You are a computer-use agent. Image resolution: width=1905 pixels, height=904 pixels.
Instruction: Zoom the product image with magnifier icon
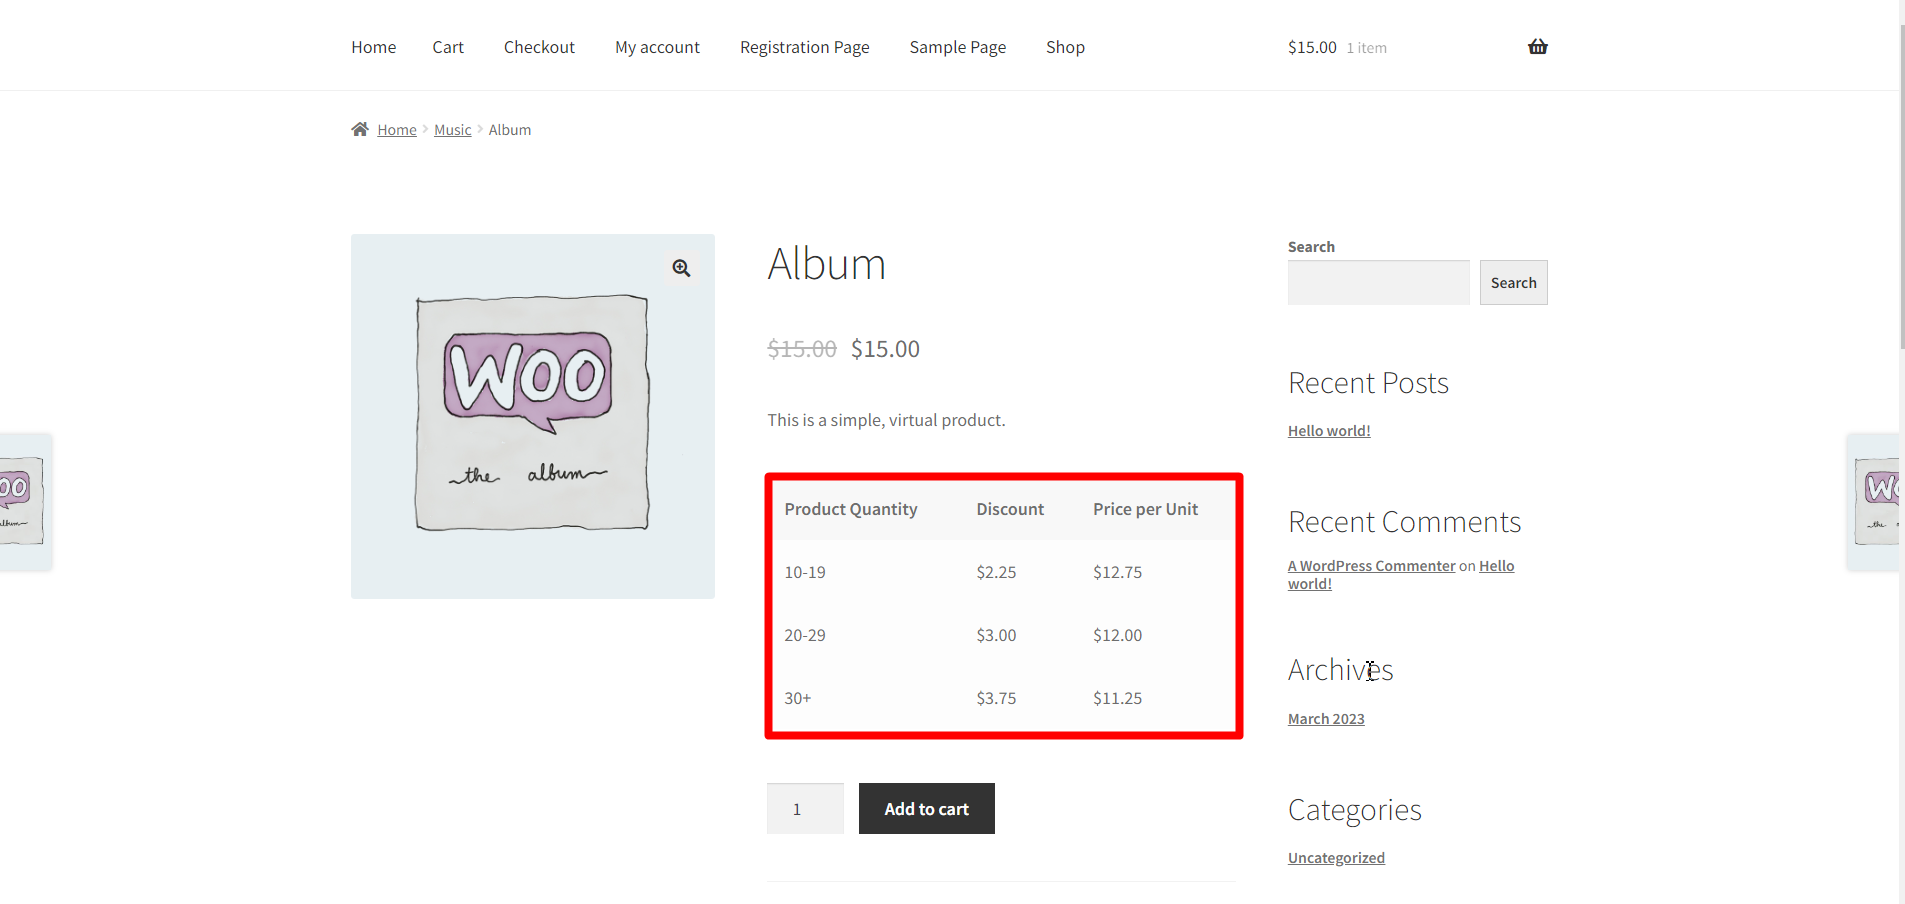pyautogui.click(x=681, y=268)
